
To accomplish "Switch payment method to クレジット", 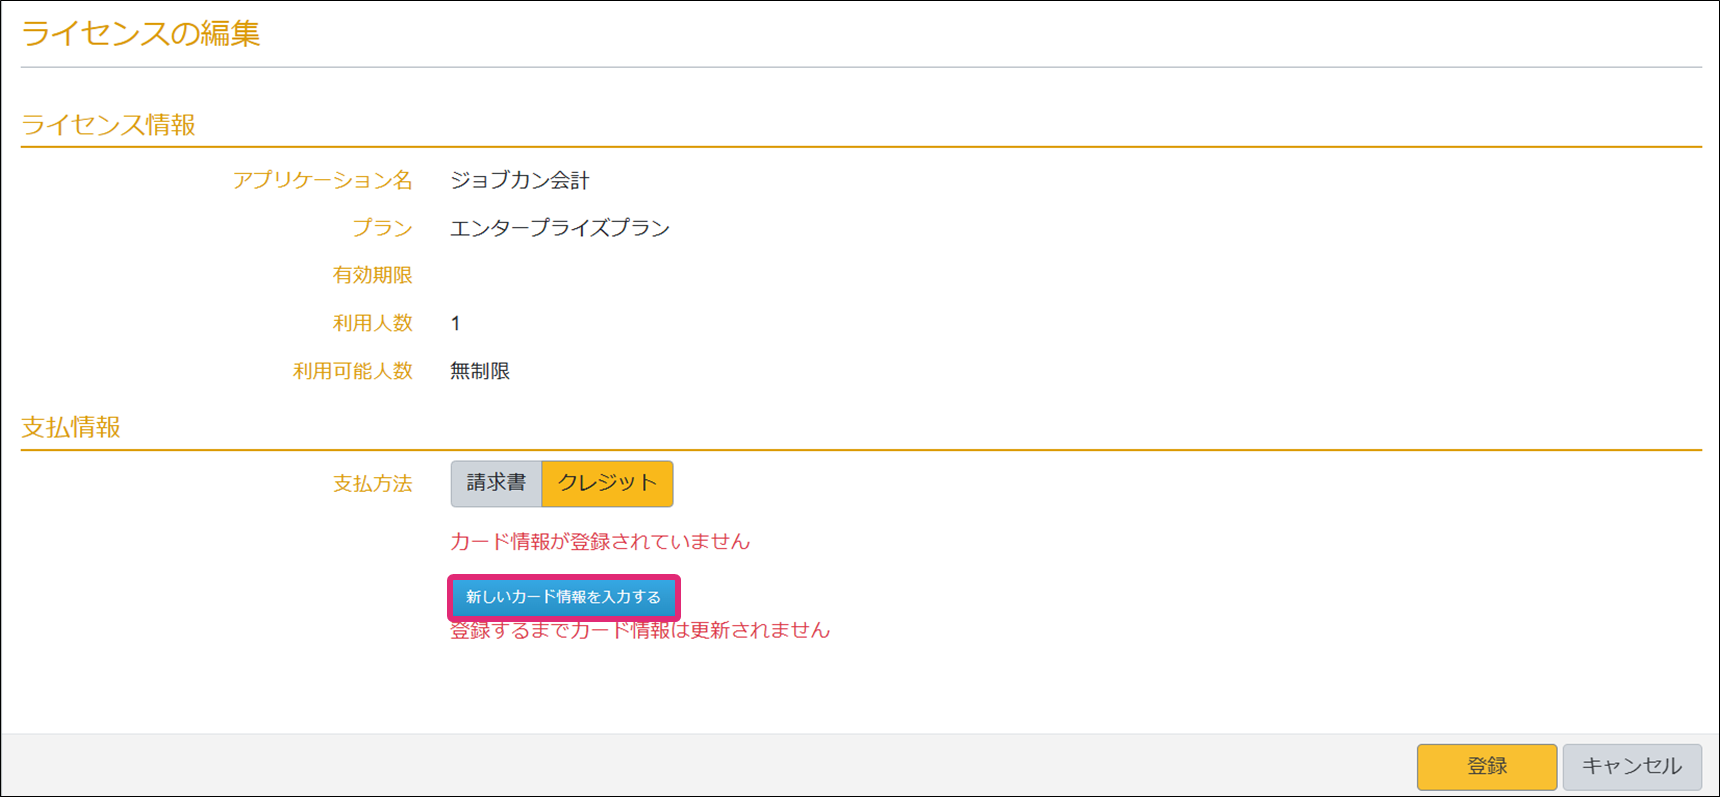I will click(x=607, y=484).
